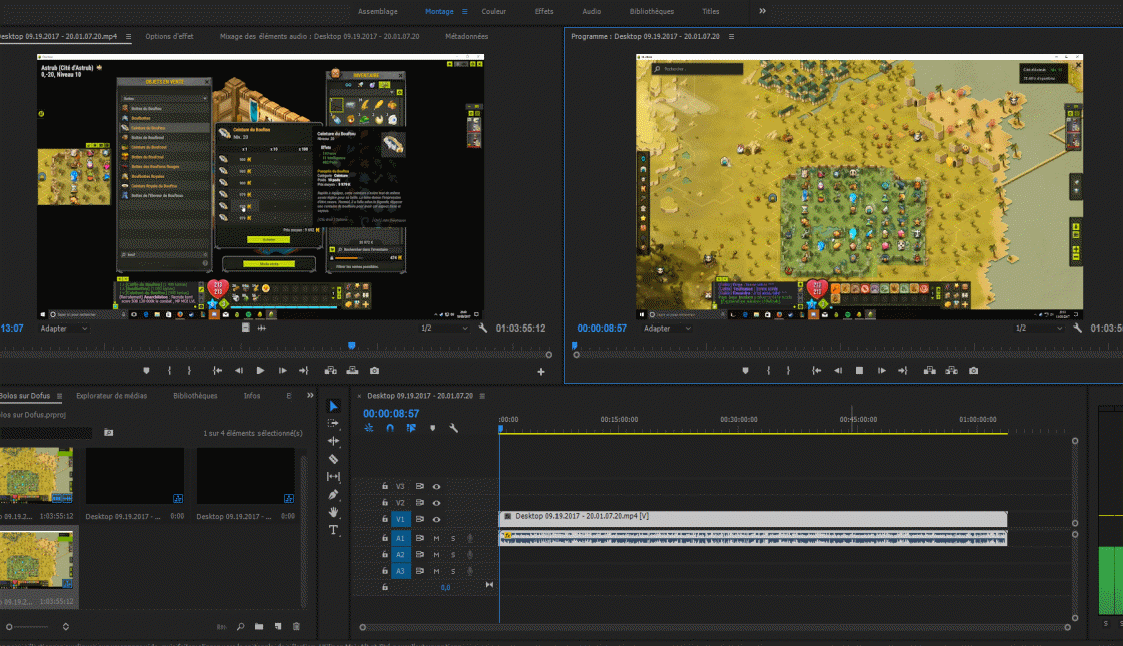Toggle V2 track output eye
1123x646 pixels.
[436, 503]
